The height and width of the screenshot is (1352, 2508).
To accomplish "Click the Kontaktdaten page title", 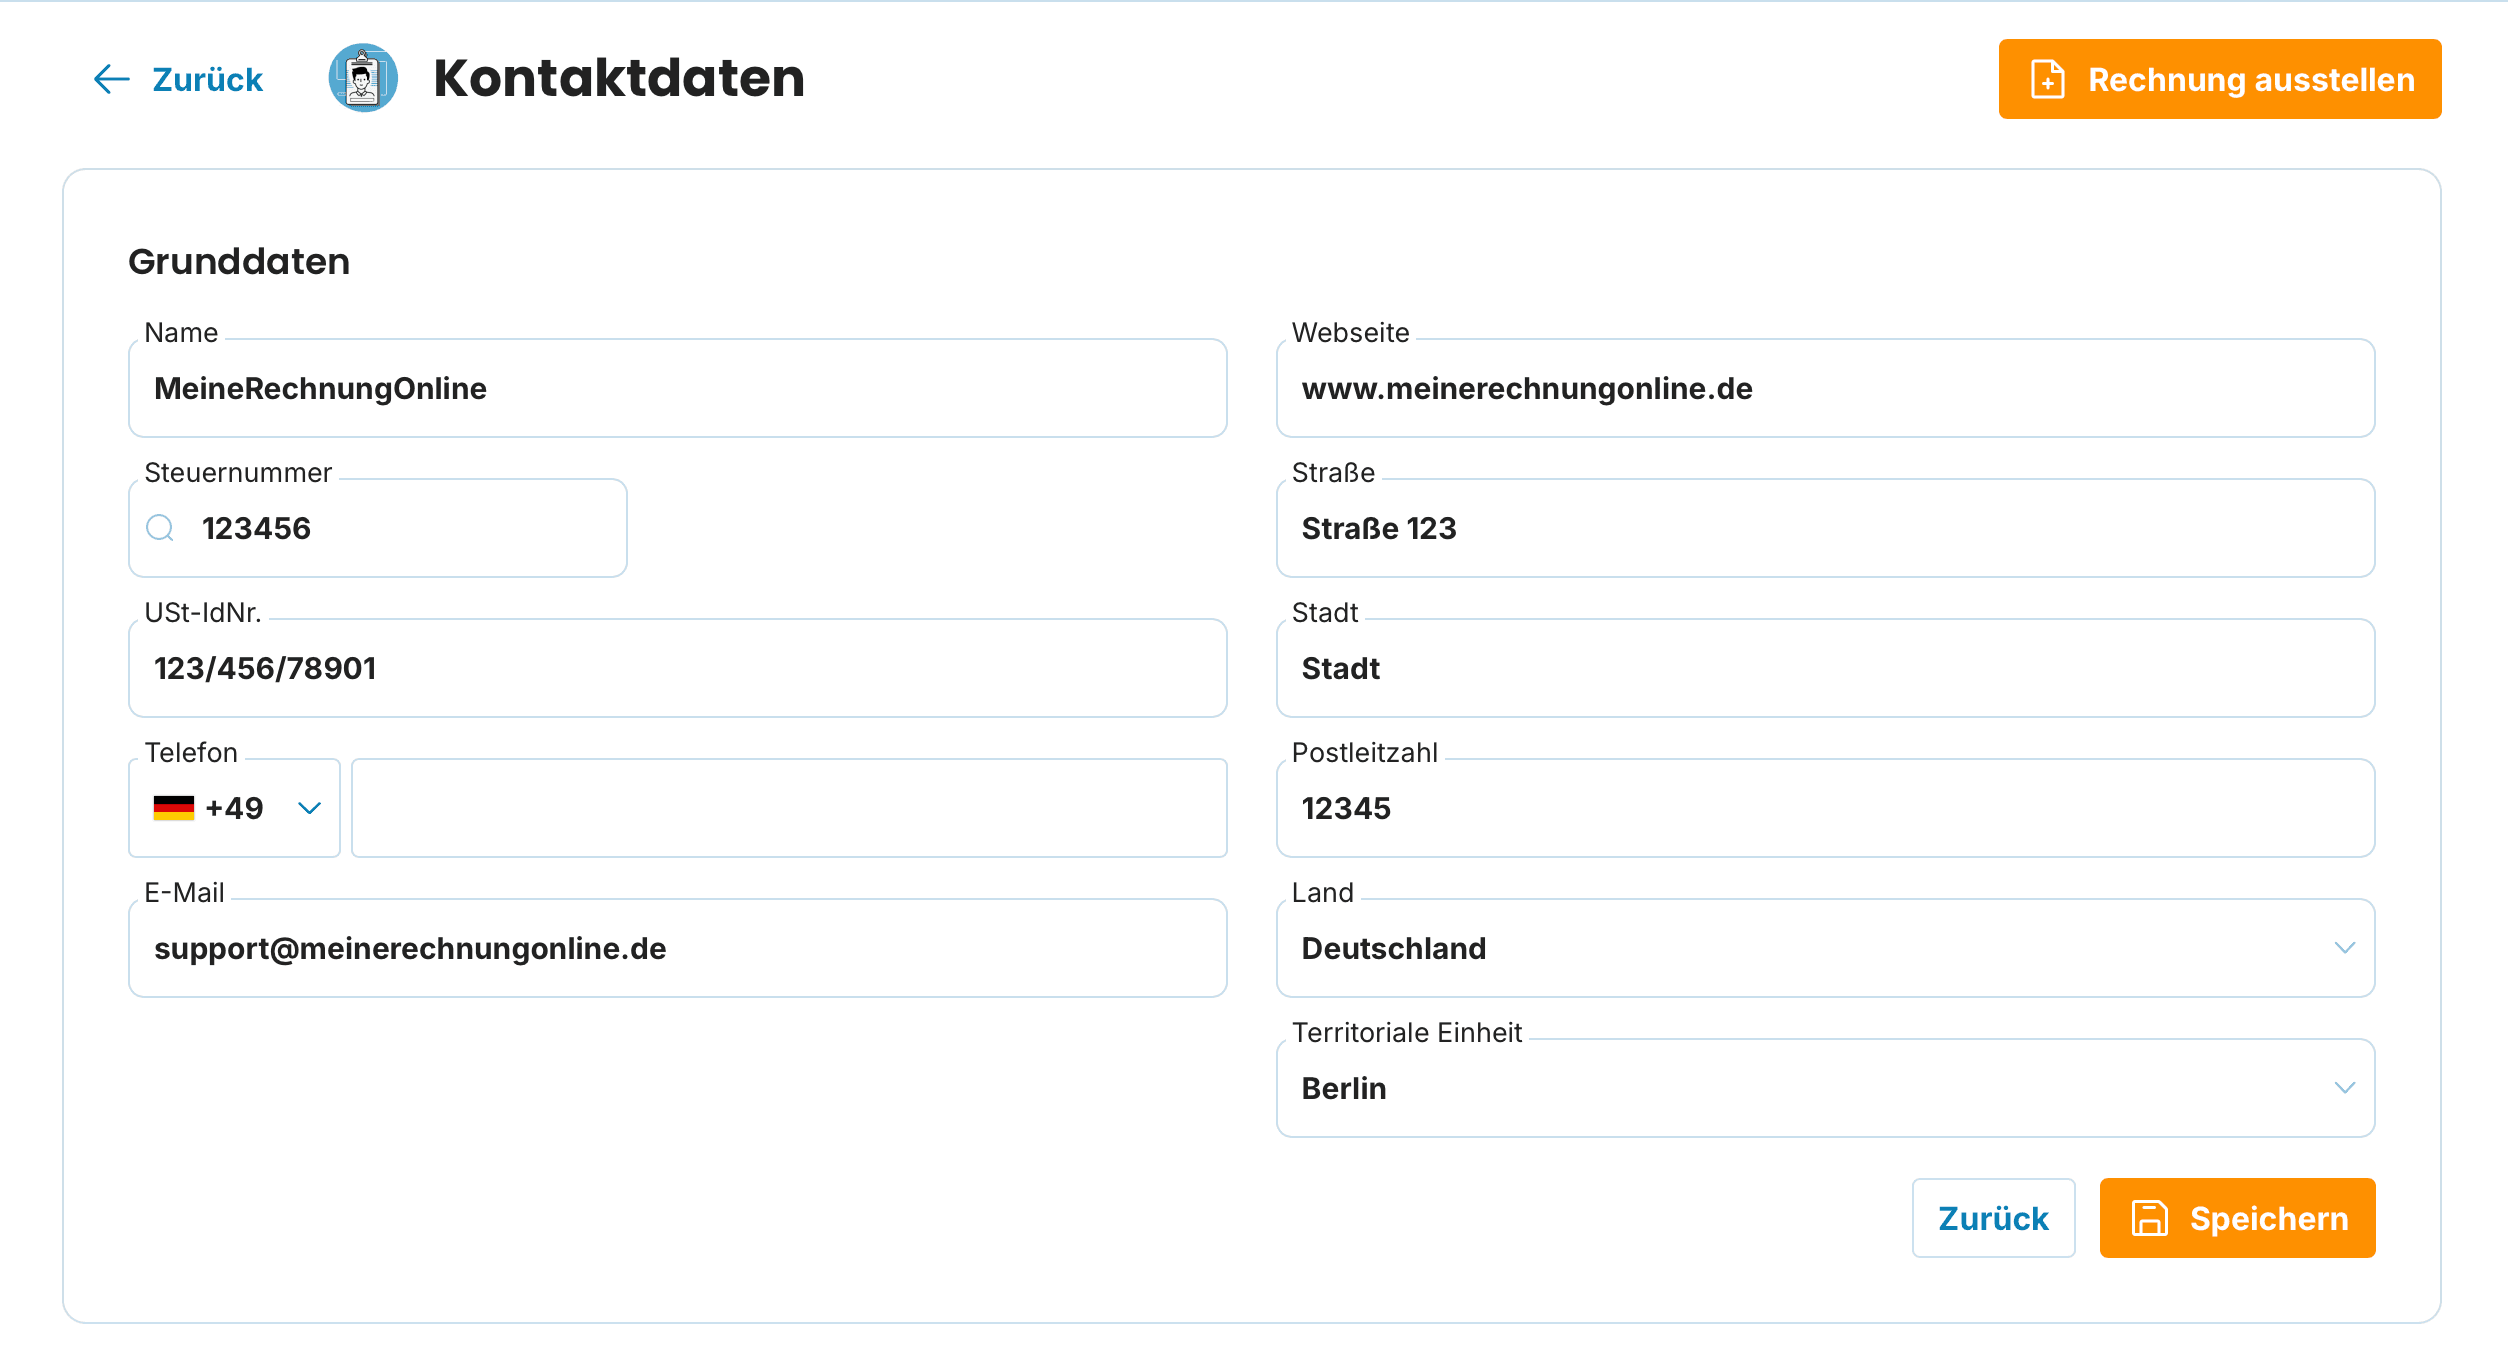I will coord(619,78).
